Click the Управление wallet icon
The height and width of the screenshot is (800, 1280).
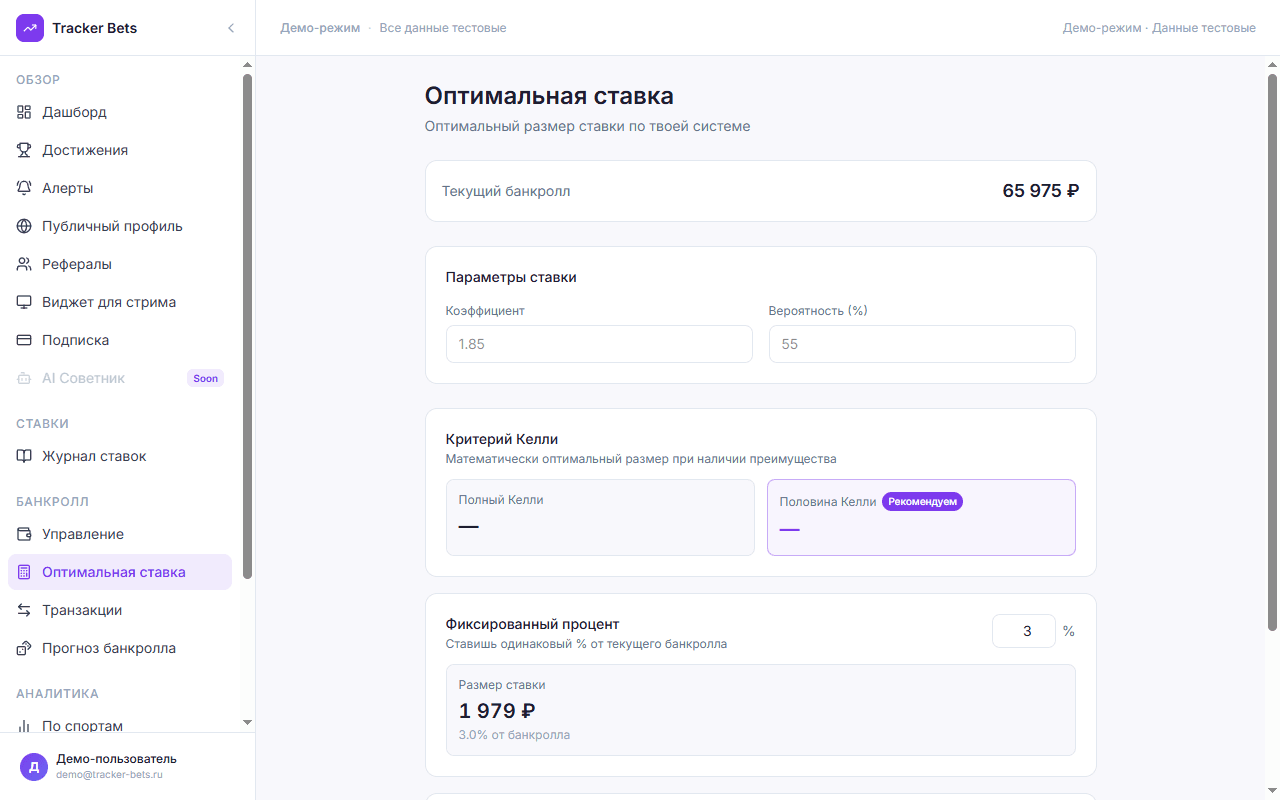[24, 534]
